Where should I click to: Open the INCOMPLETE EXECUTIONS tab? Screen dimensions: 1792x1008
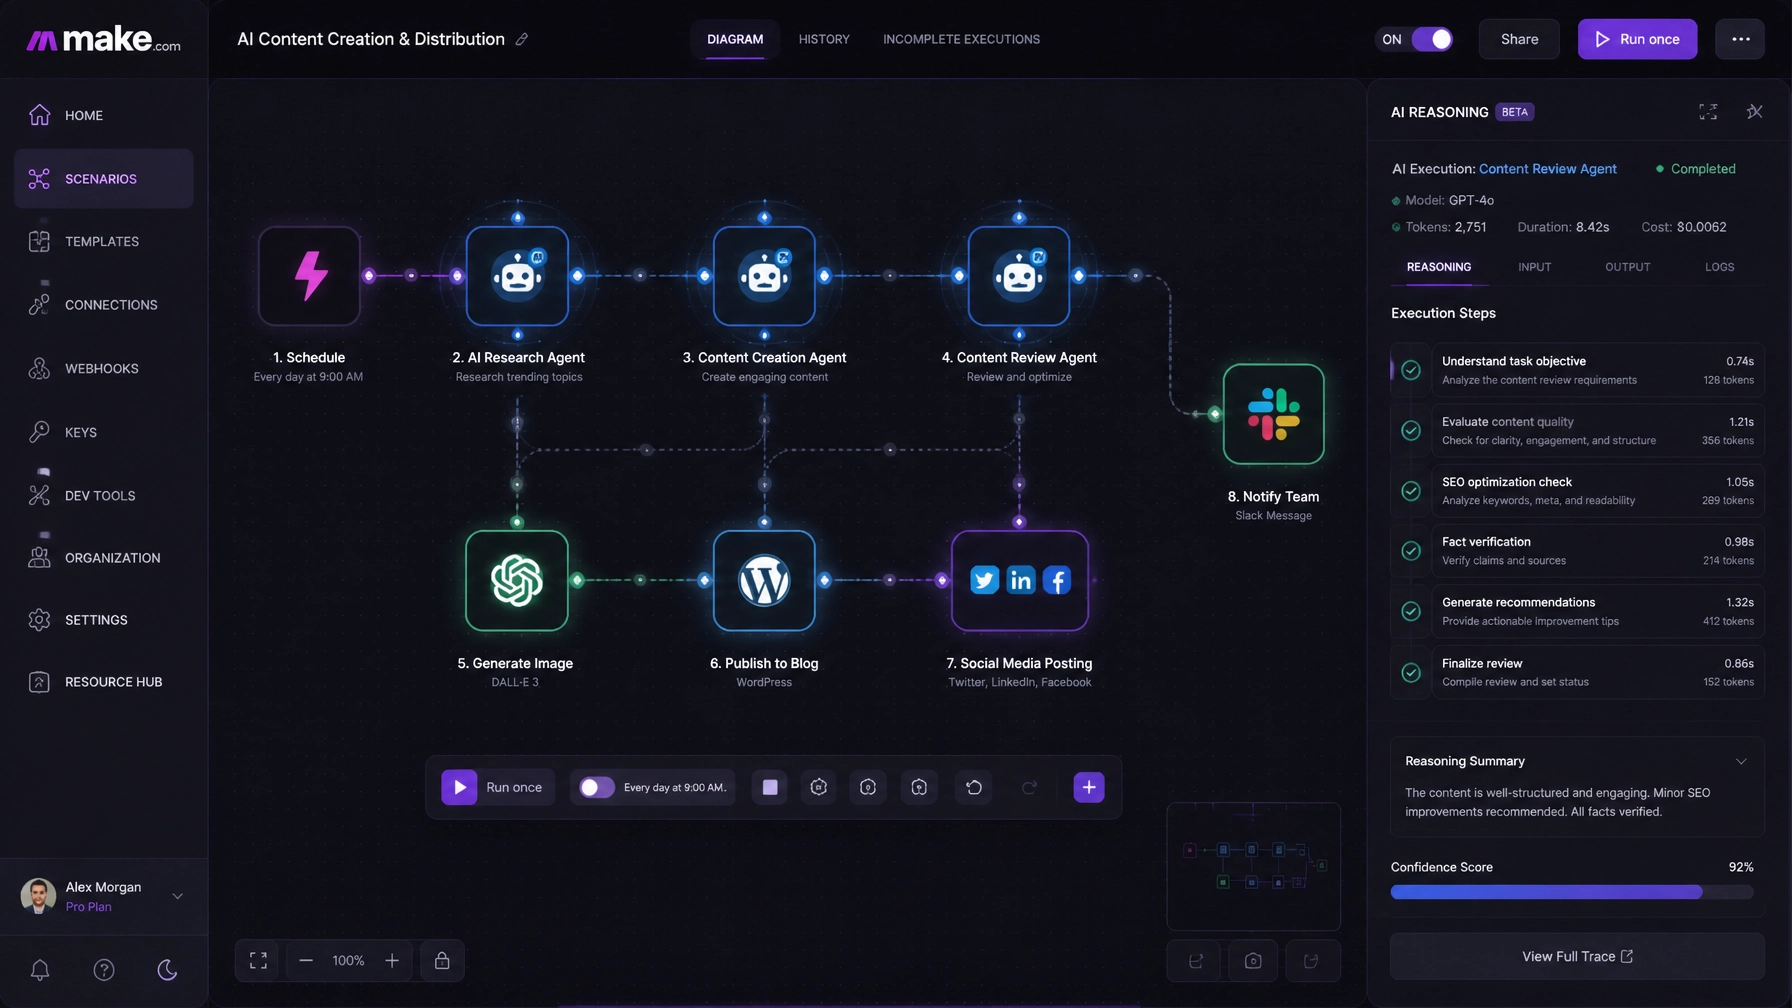pyautogui.click(x=961, y=39)
